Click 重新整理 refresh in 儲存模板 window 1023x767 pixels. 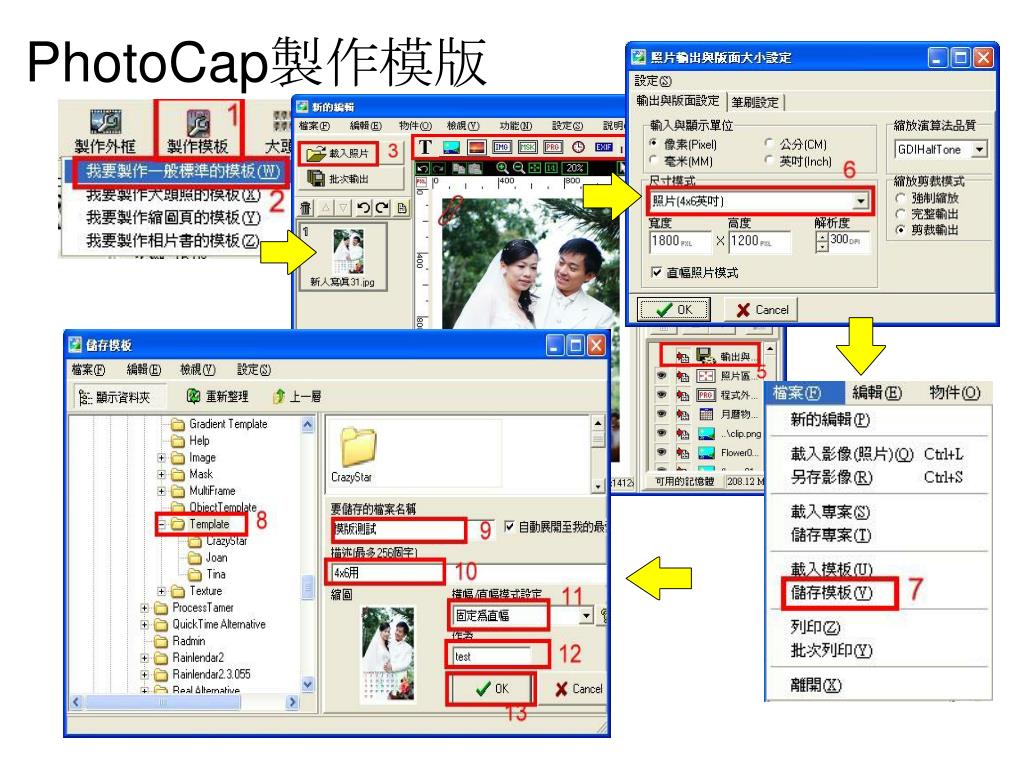click(x=218, y=396)
